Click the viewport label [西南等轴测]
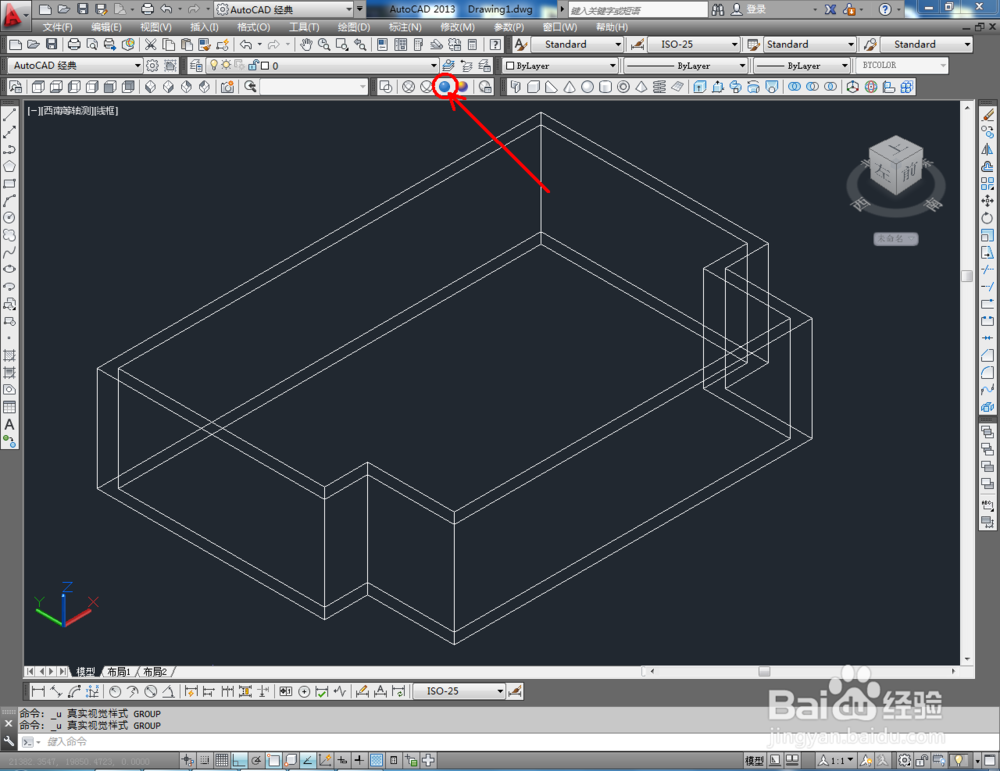 click(68, 111)
